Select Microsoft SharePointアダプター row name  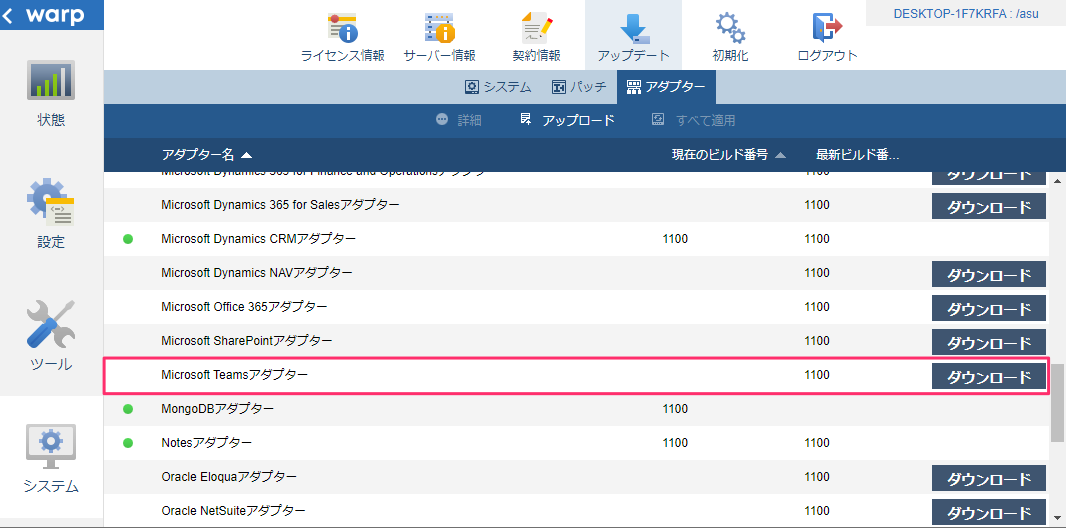click(247, 340)
